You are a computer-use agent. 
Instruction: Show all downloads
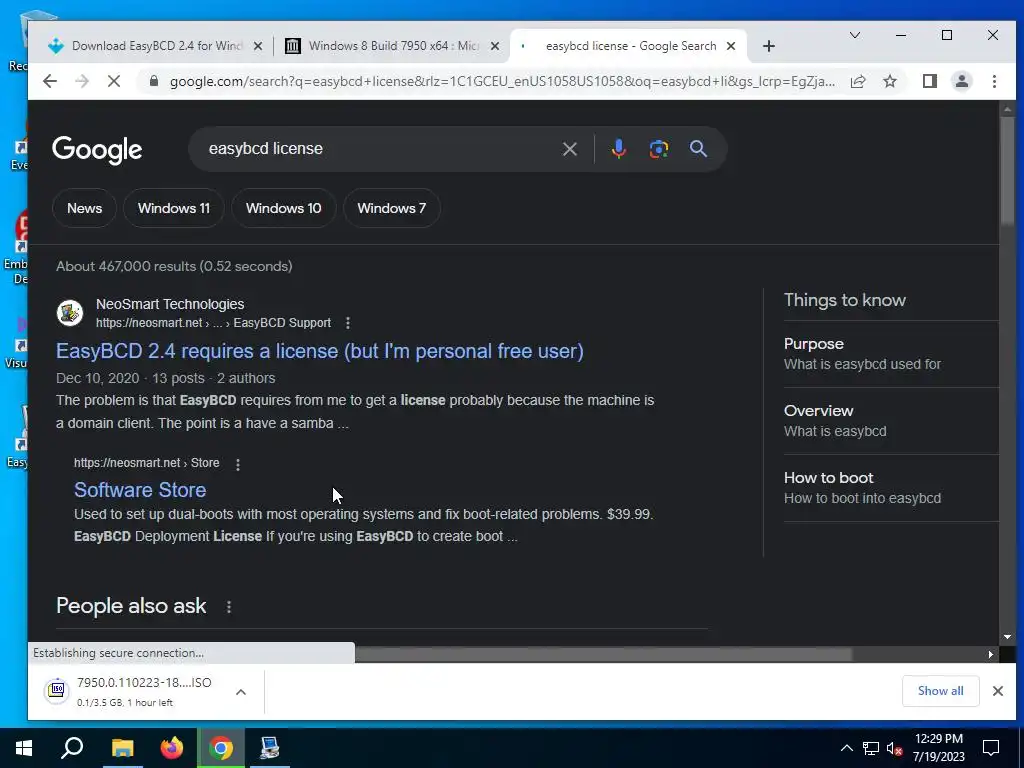tap(940, 691)
